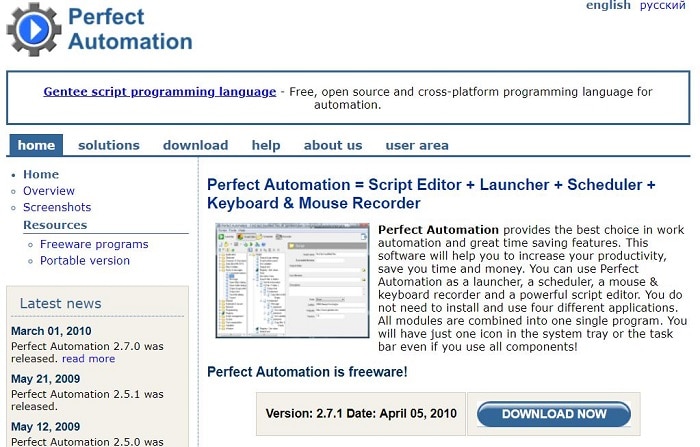
Task: Open the Overview sidebar link
Action: click(49, 191)
